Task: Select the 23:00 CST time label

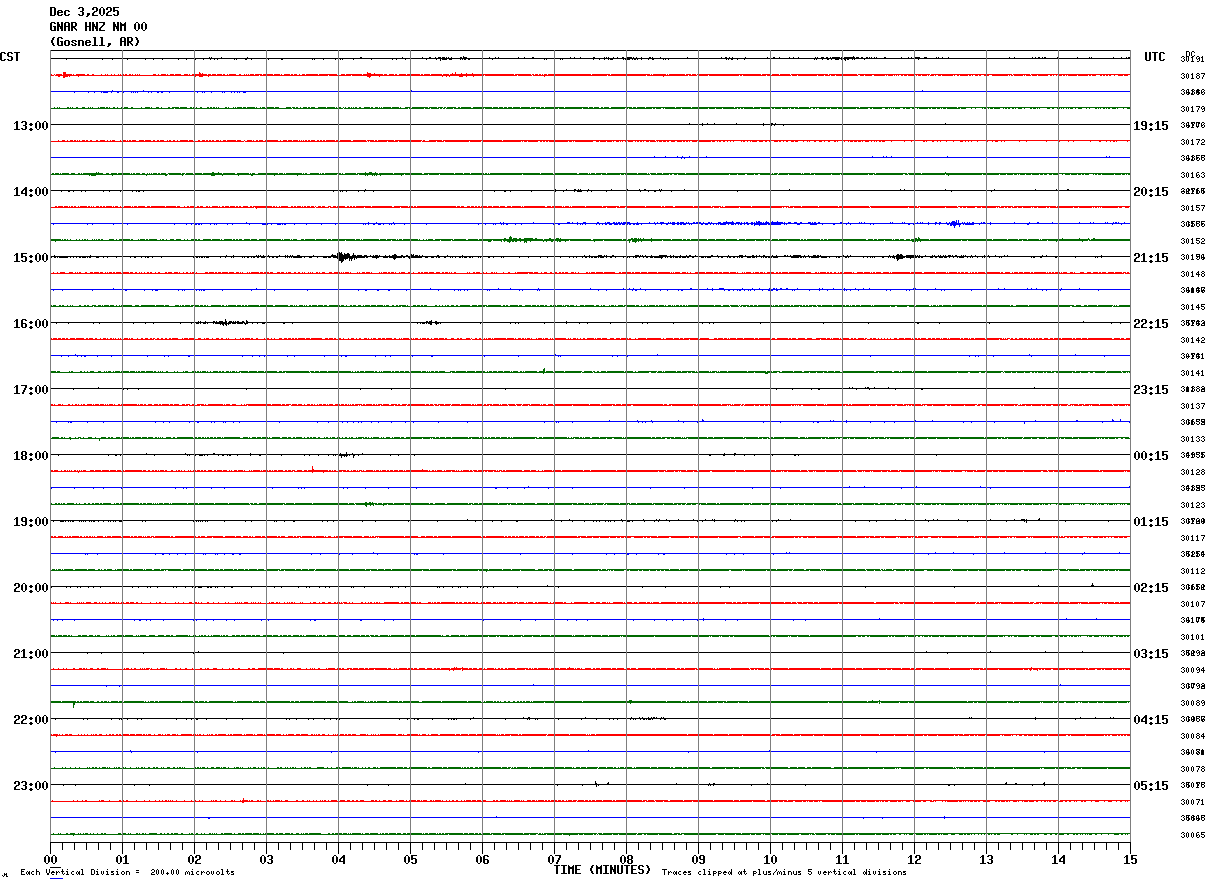Action: (31, 785)
